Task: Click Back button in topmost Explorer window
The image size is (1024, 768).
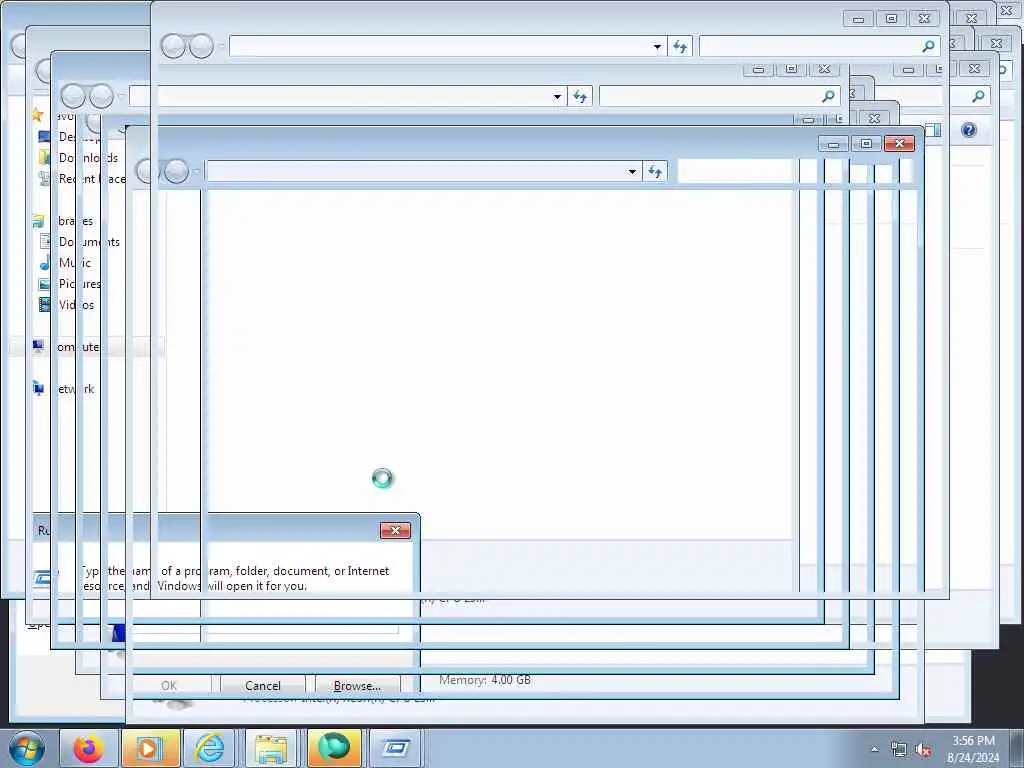Action: coord(172,46)
